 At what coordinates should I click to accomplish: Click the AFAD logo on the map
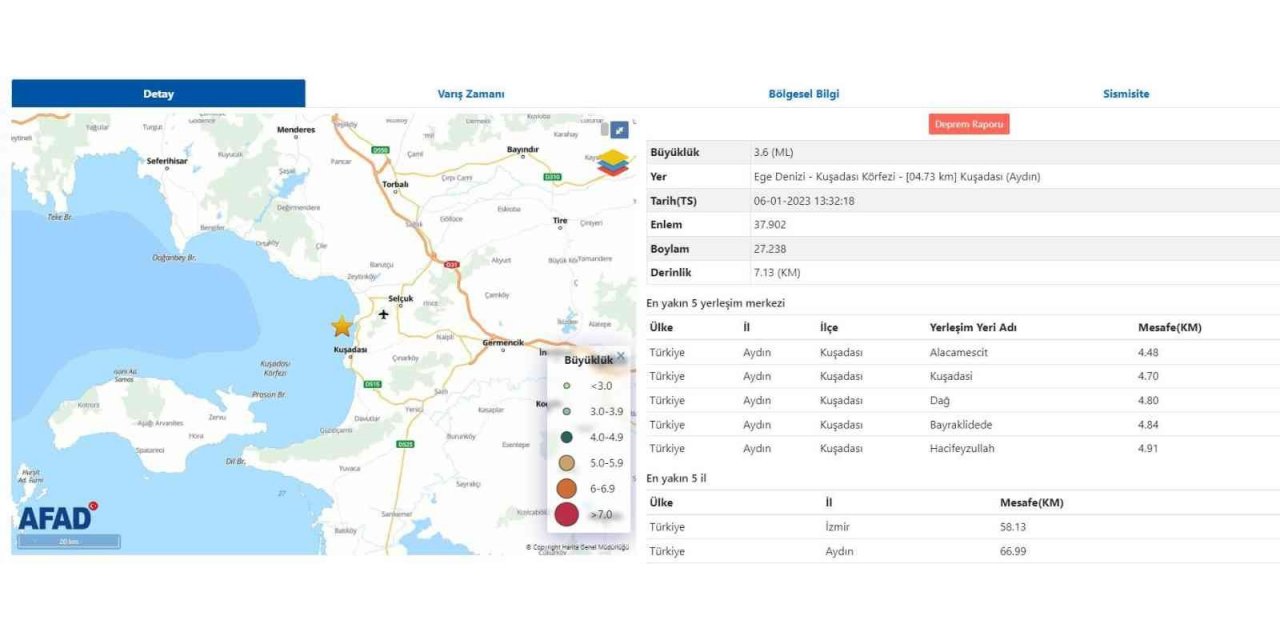tap(58, 517)
